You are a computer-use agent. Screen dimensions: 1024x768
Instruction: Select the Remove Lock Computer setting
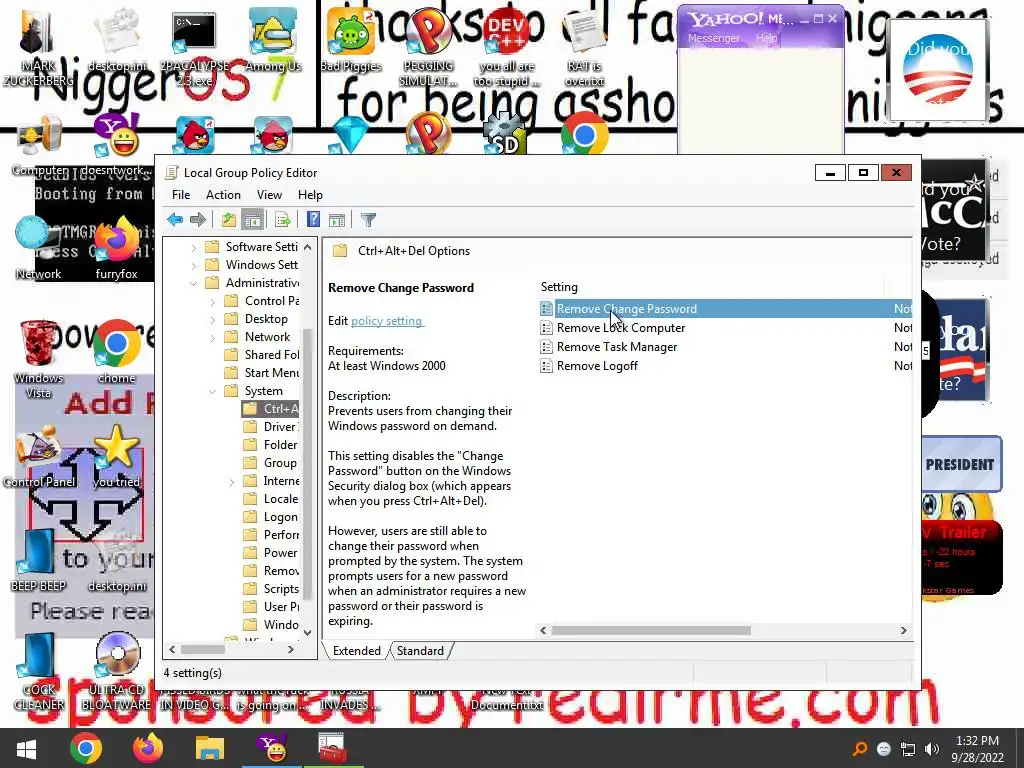[620, 328]
